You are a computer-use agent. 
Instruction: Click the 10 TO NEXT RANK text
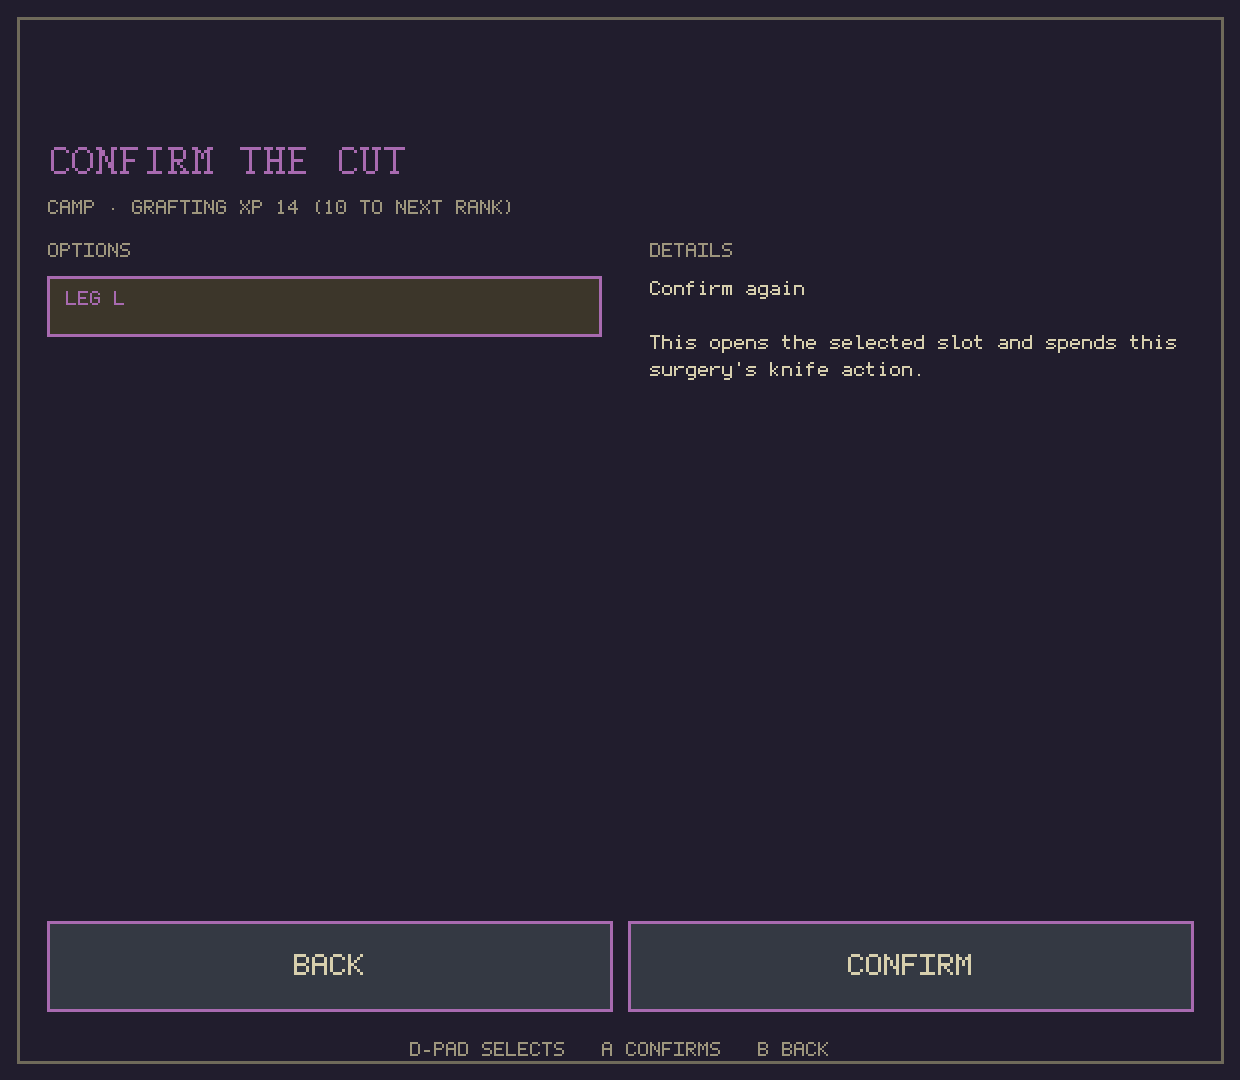(x=413, y=207)
